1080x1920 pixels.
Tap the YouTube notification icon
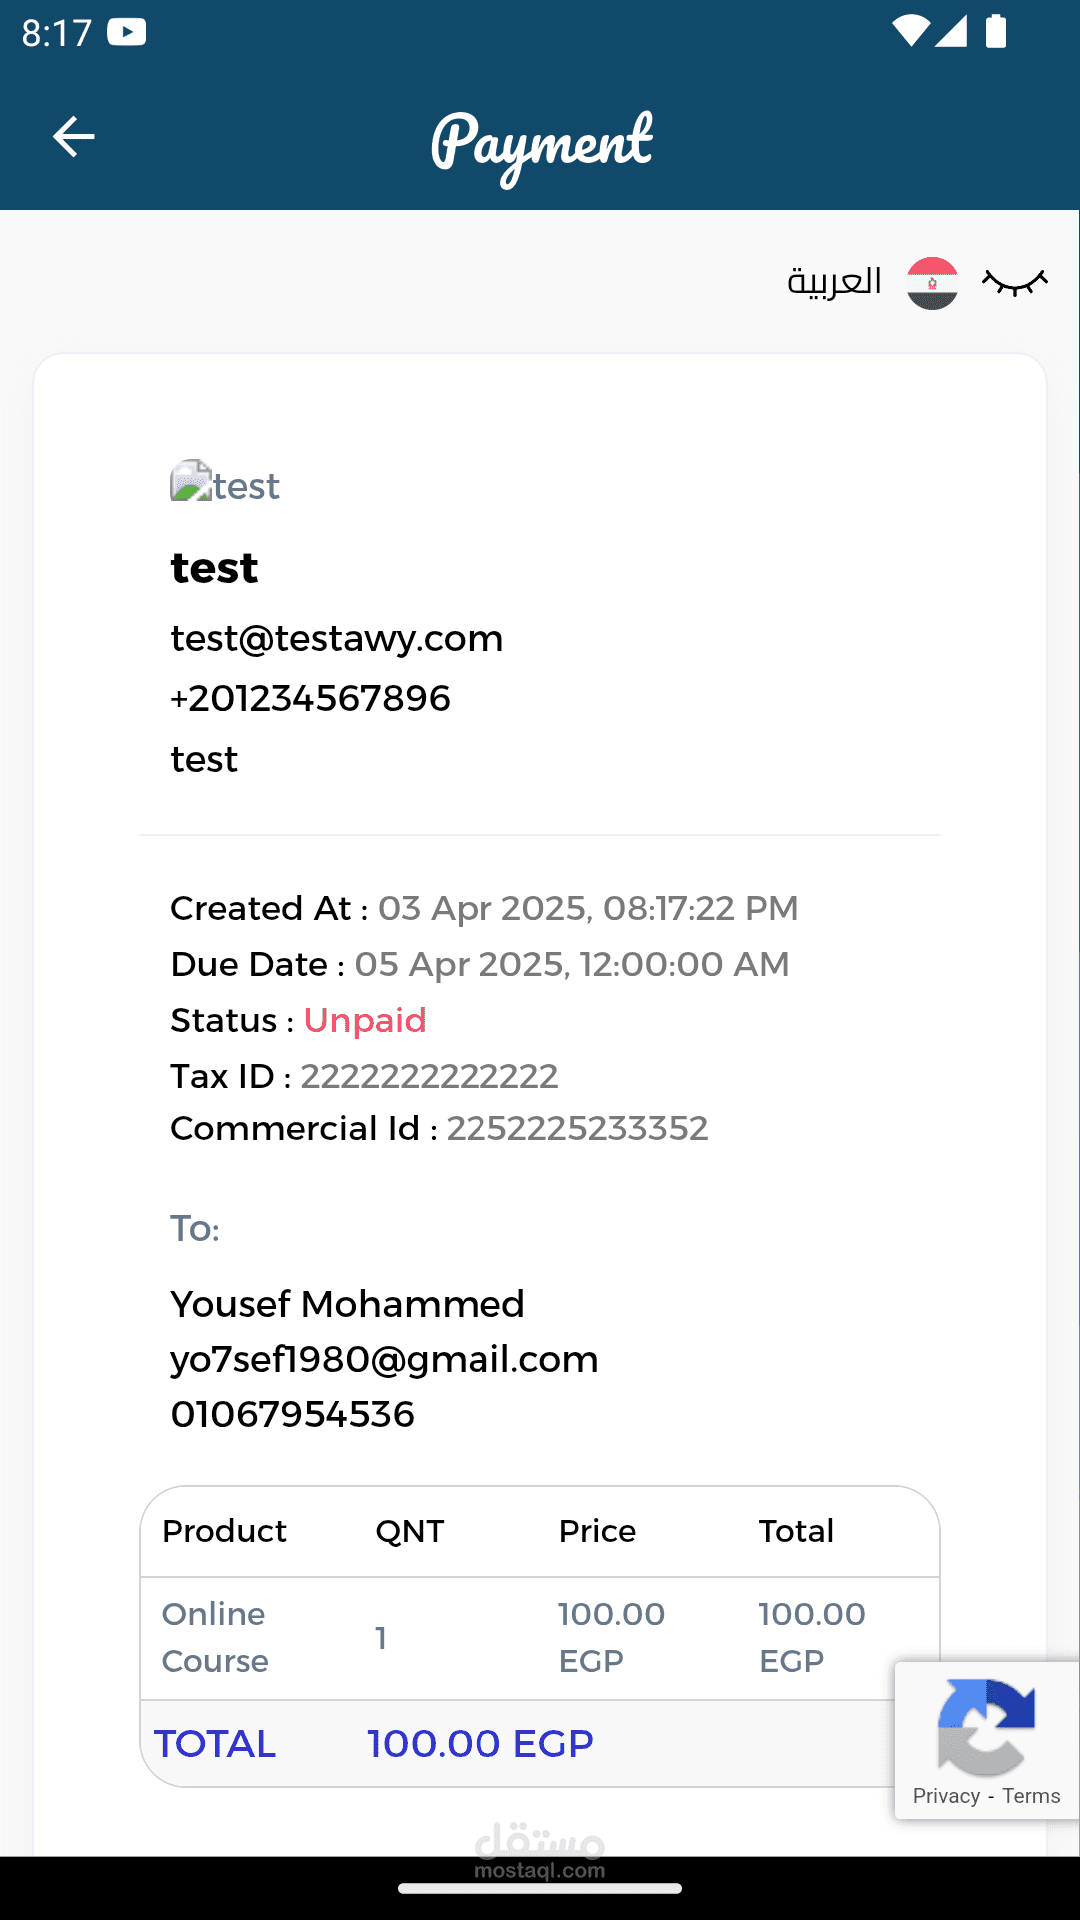click(x=127, y=32)
